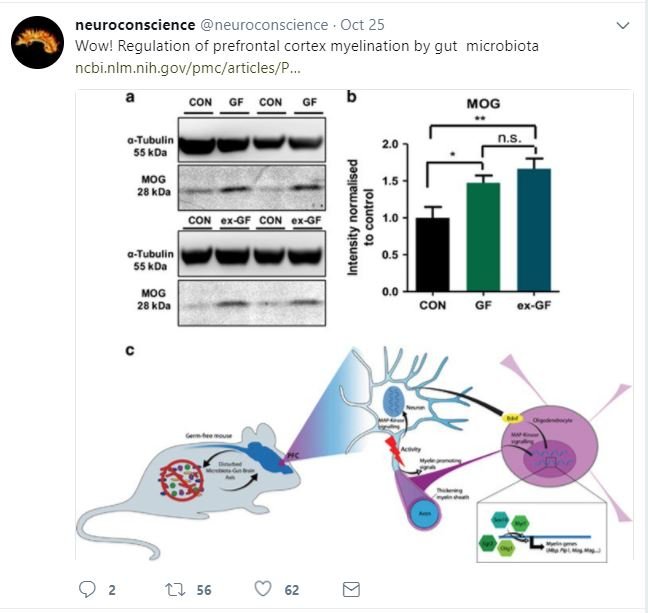Click the retweet arrows icon
This screenshot has width=648, height=613.
tap(174, 589)
